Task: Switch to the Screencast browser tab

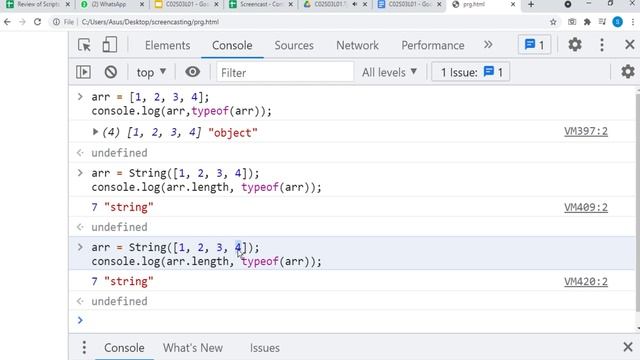Action: 261,4
